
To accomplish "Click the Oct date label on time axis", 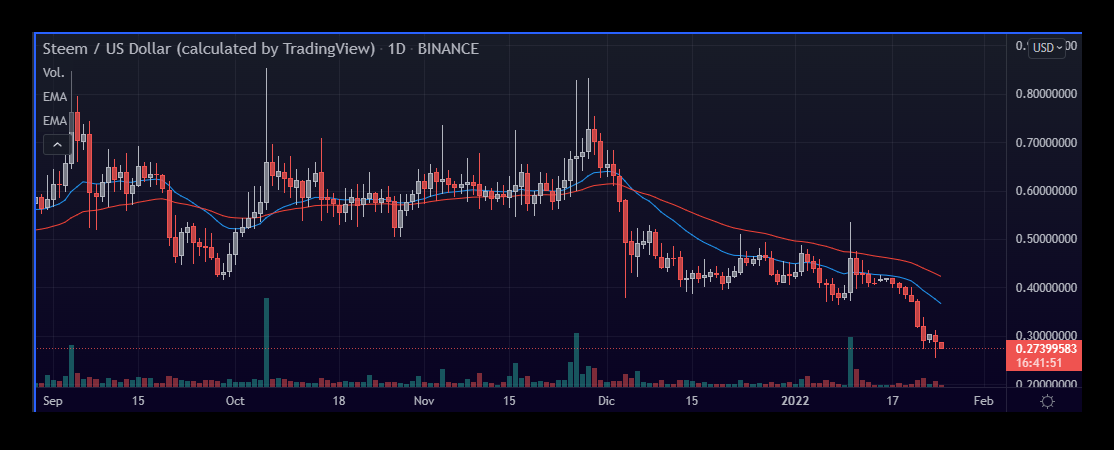I will (x=234, y=401).
